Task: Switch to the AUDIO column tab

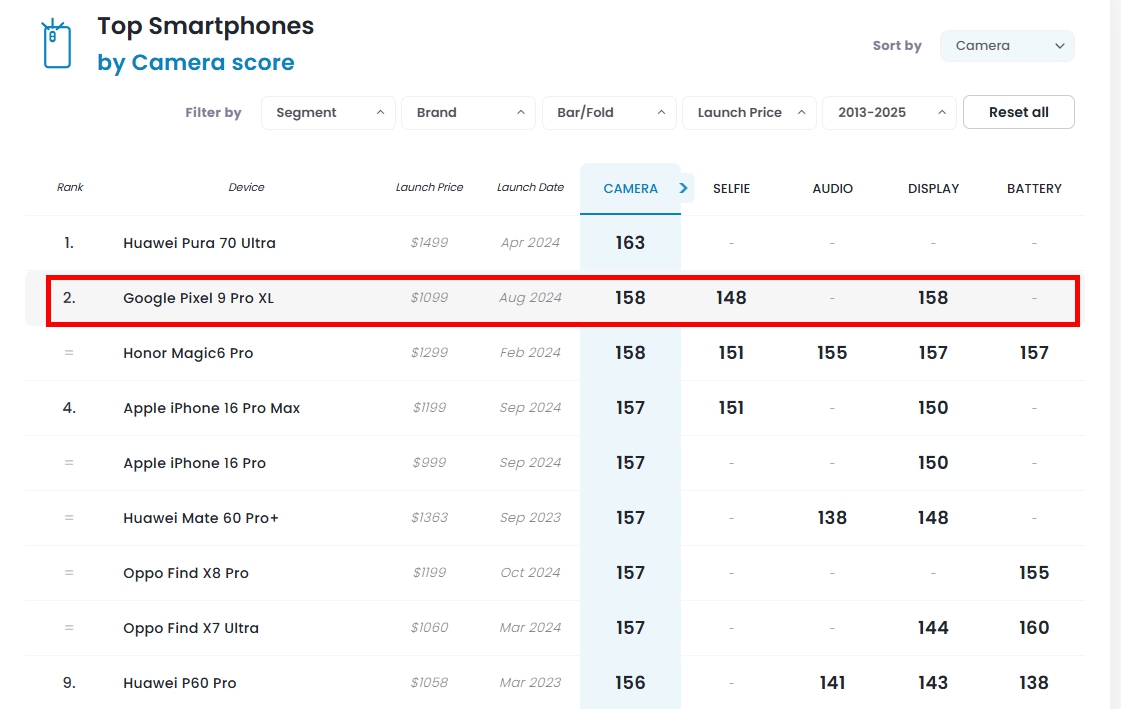Action: 832,189
